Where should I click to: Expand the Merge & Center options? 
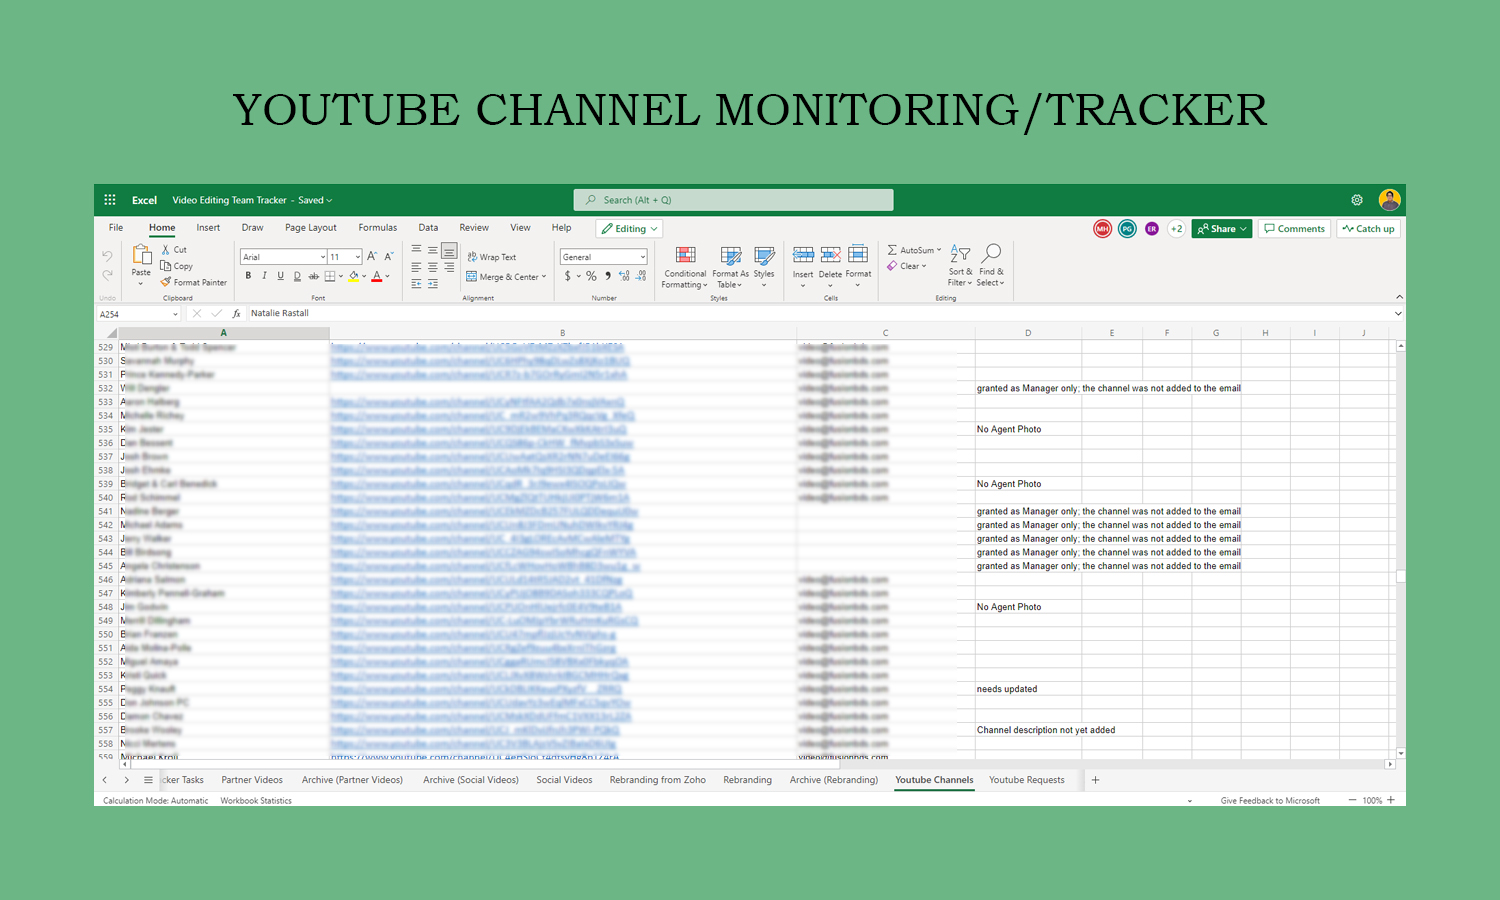point(544,277)
